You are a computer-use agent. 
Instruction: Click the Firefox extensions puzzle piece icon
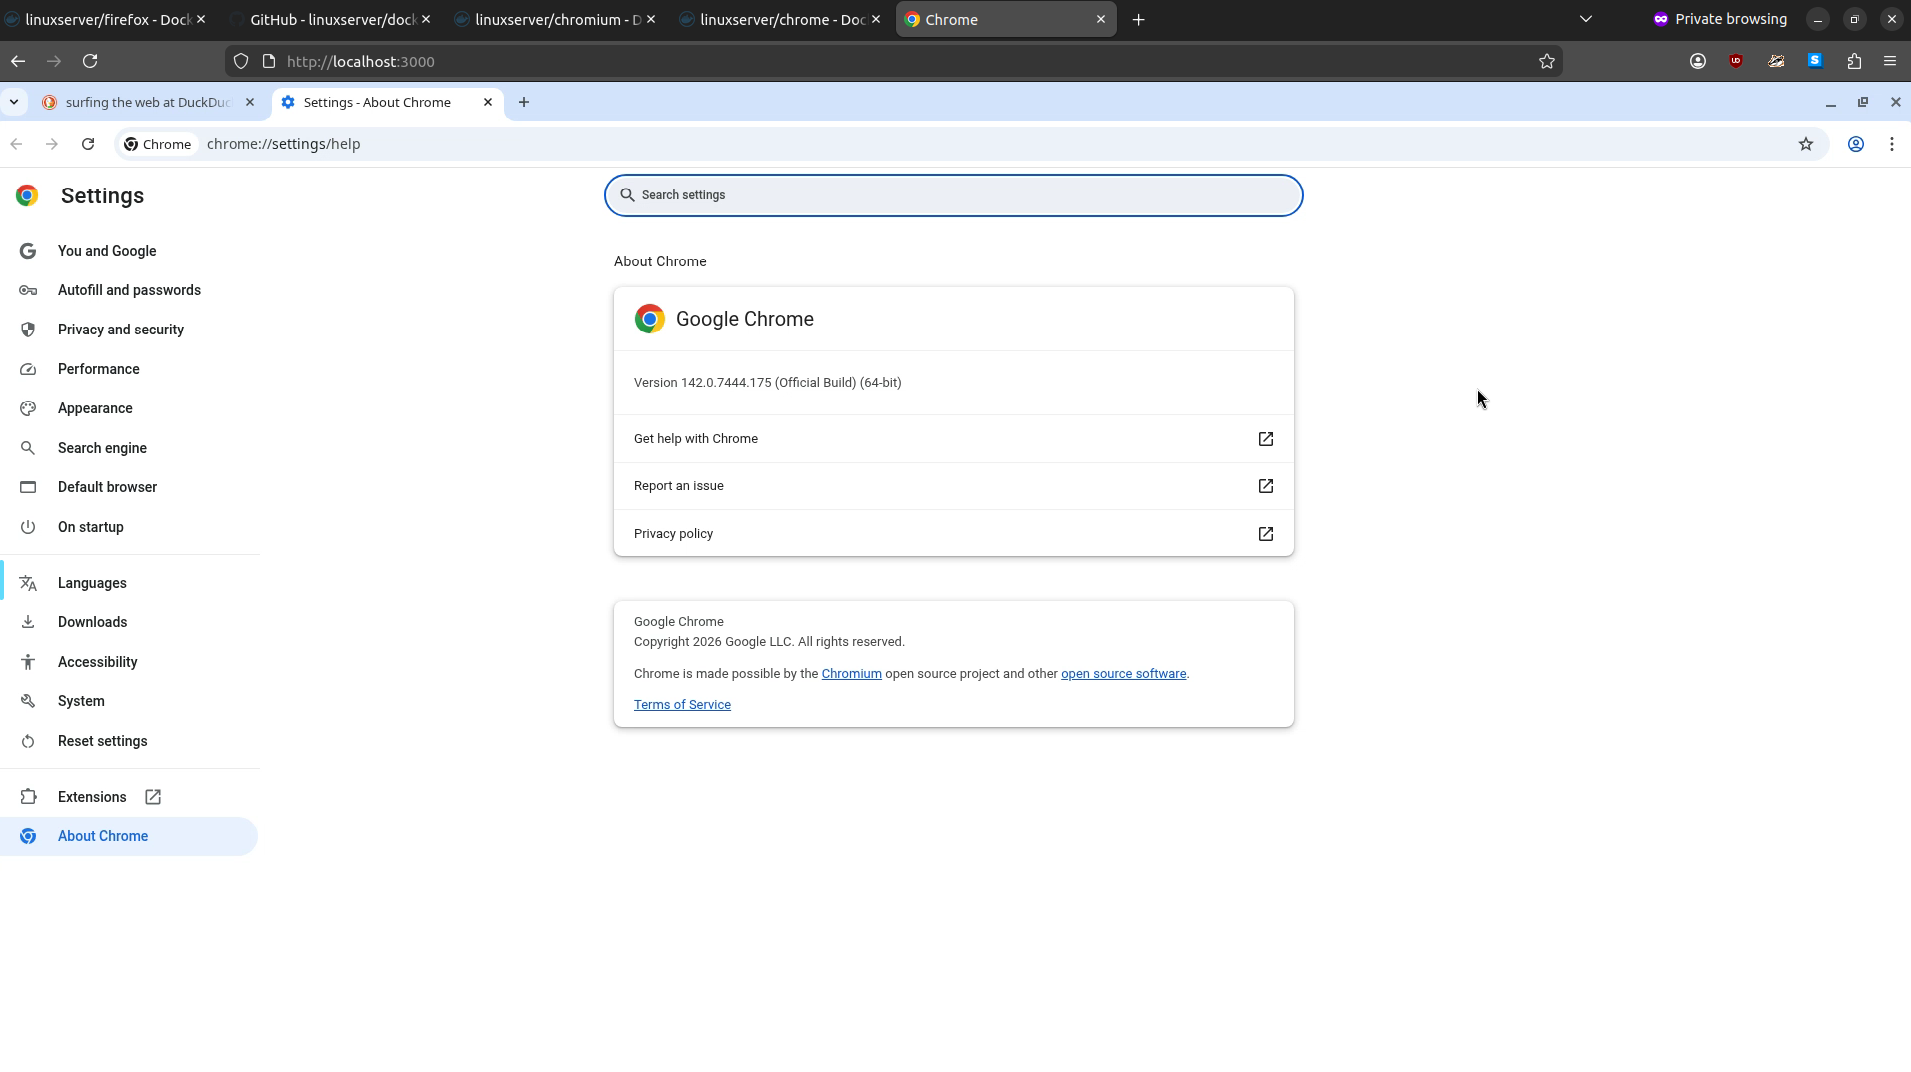1855,61
